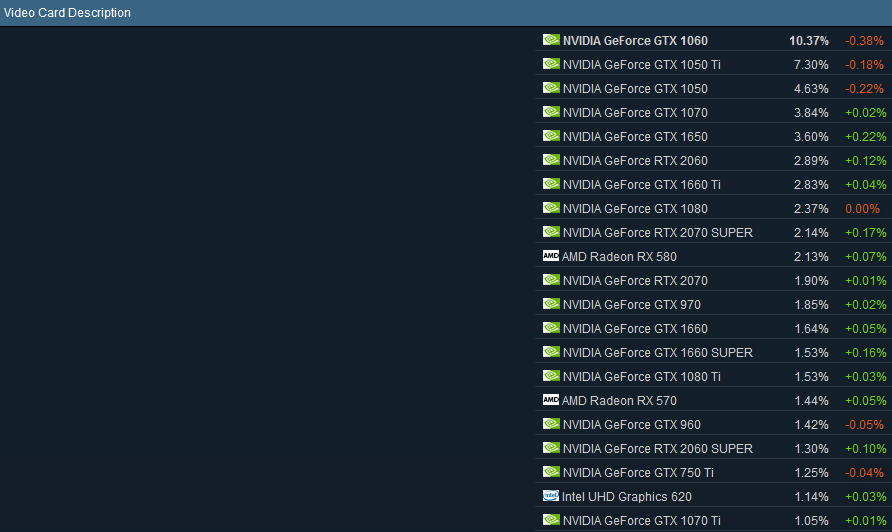Click the +0.16% change value
Viewport: 892px width, 532px height.
pyautogui.click(x=865, y=353)
